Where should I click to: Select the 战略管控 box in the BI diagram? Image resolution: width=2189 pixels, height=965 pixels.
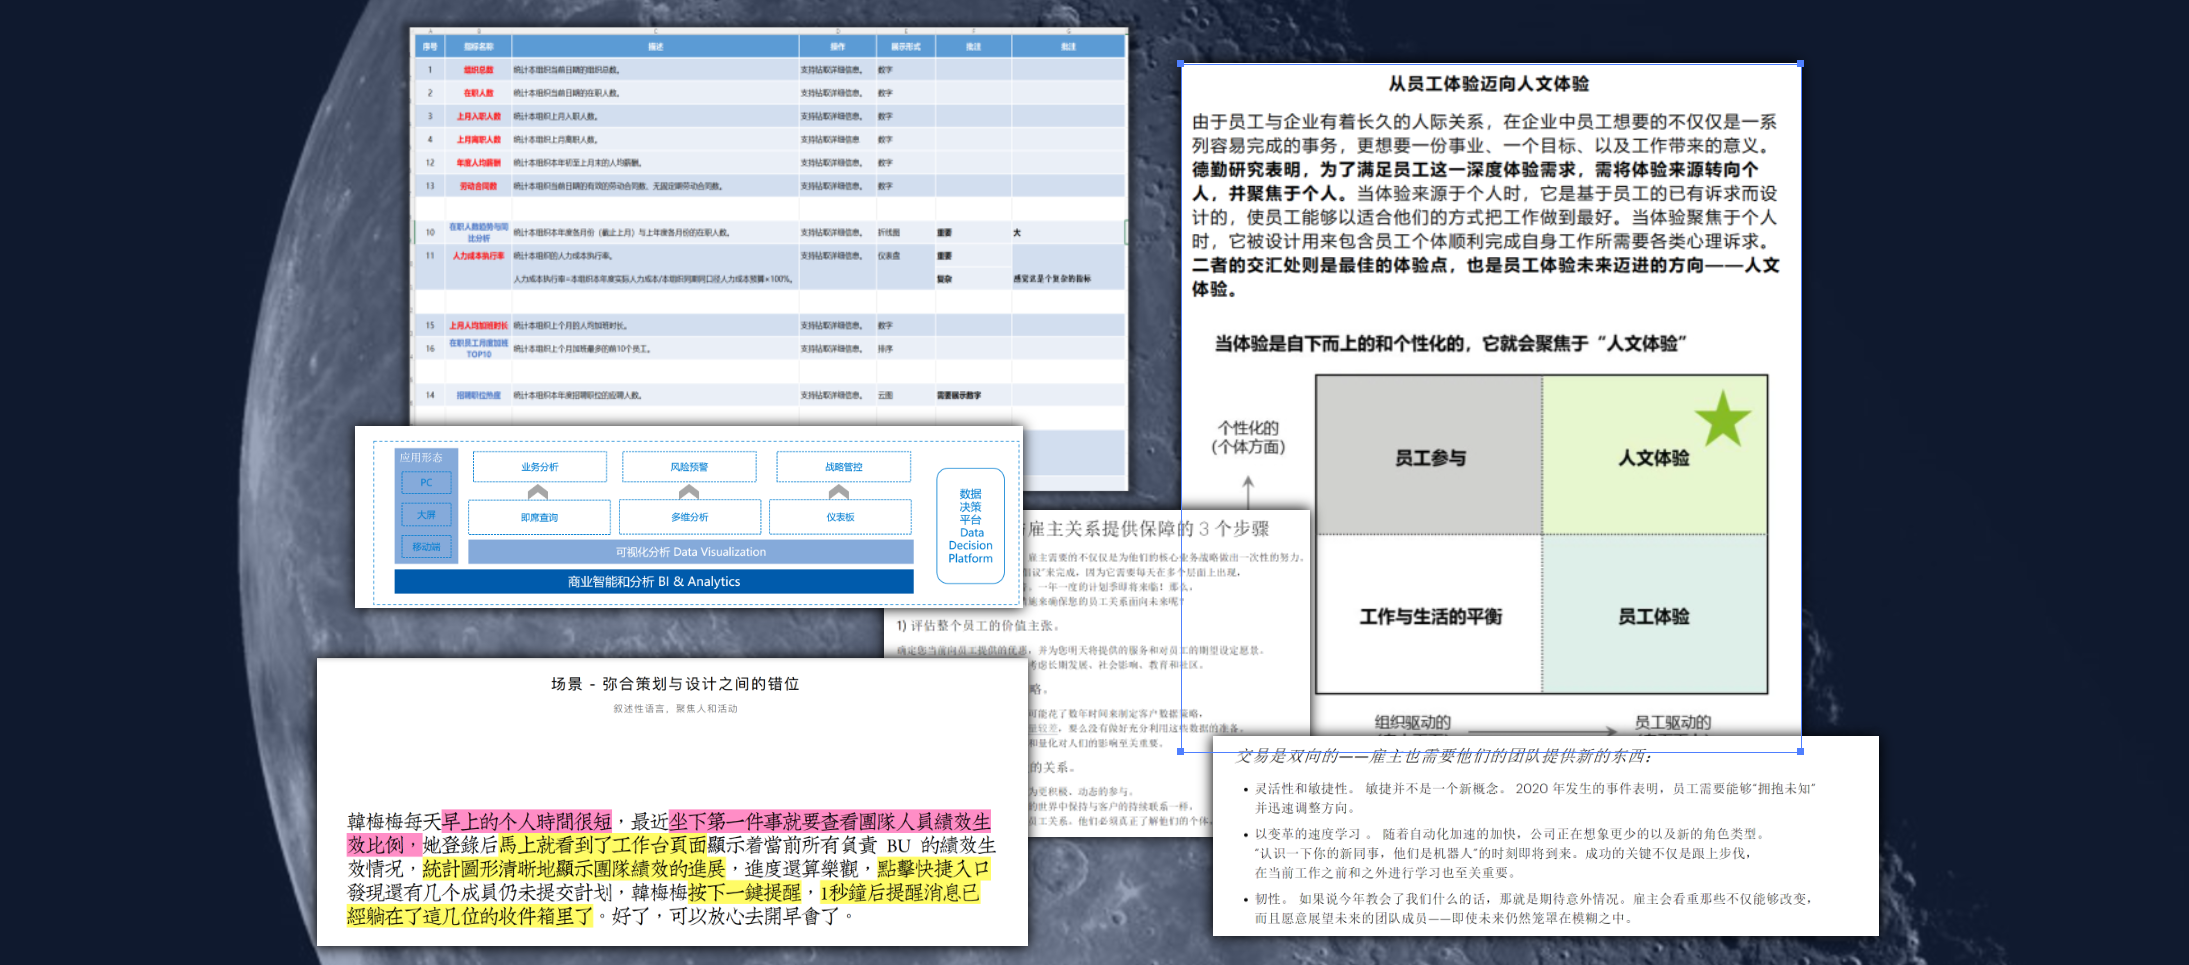pos(844,467)
